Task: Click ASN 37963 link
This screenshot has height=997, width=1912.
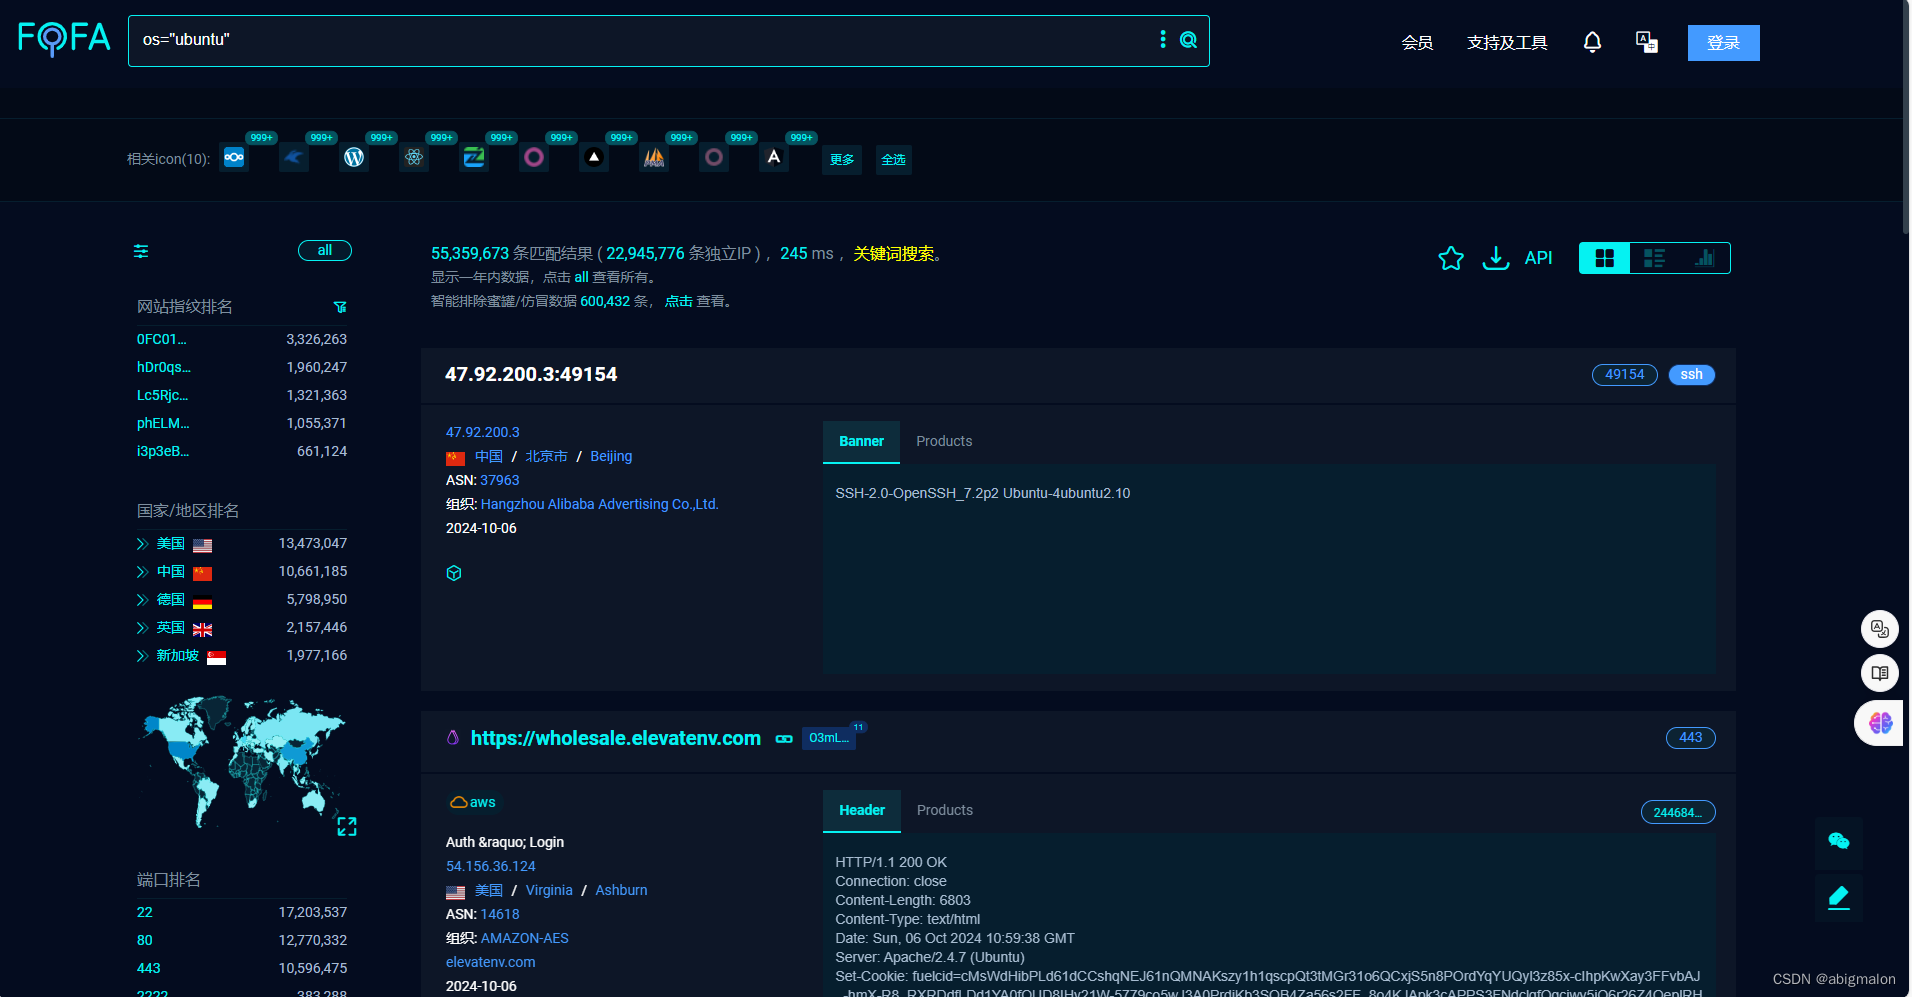Action: pos(499,480)
